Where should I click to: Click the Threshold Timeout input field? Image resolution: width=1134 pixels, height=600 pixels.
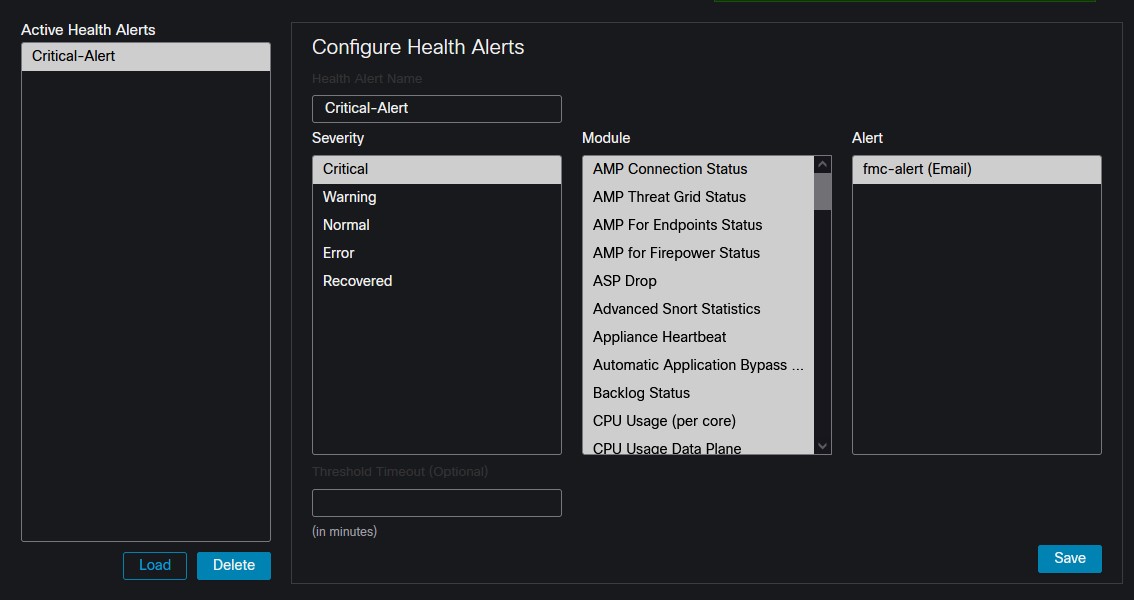click(436, 503)
